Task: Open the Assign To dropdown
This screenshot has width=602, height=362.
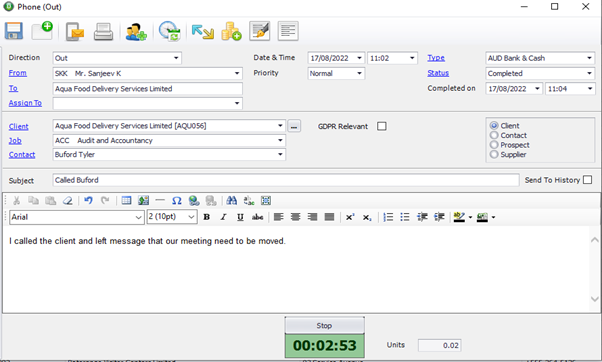Action: pos(237,103)
